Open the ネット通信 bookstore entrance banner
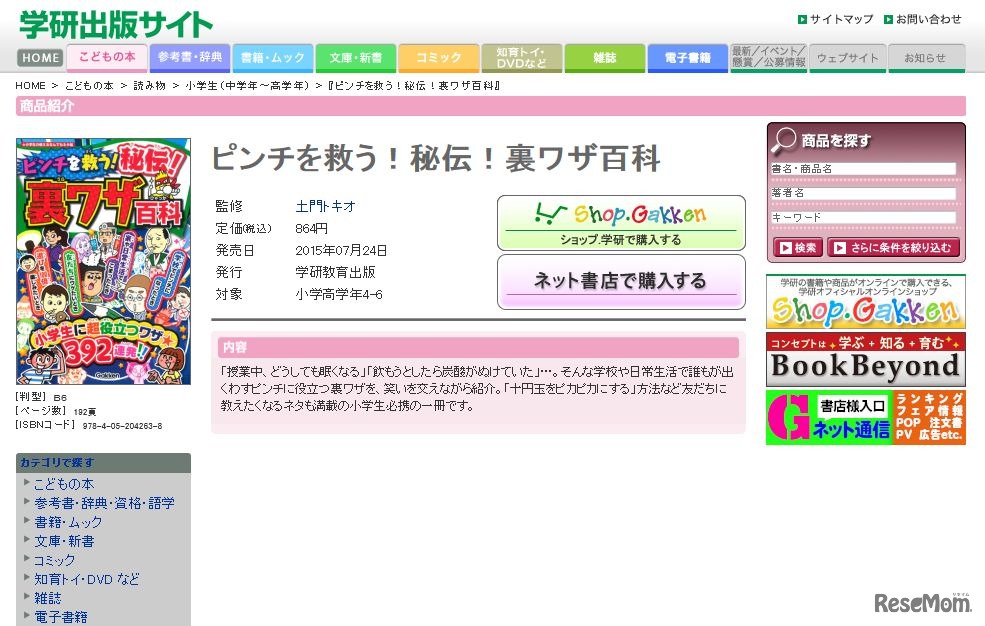The image size is (985, 626). pyautogui.click(x=869, y=417)
